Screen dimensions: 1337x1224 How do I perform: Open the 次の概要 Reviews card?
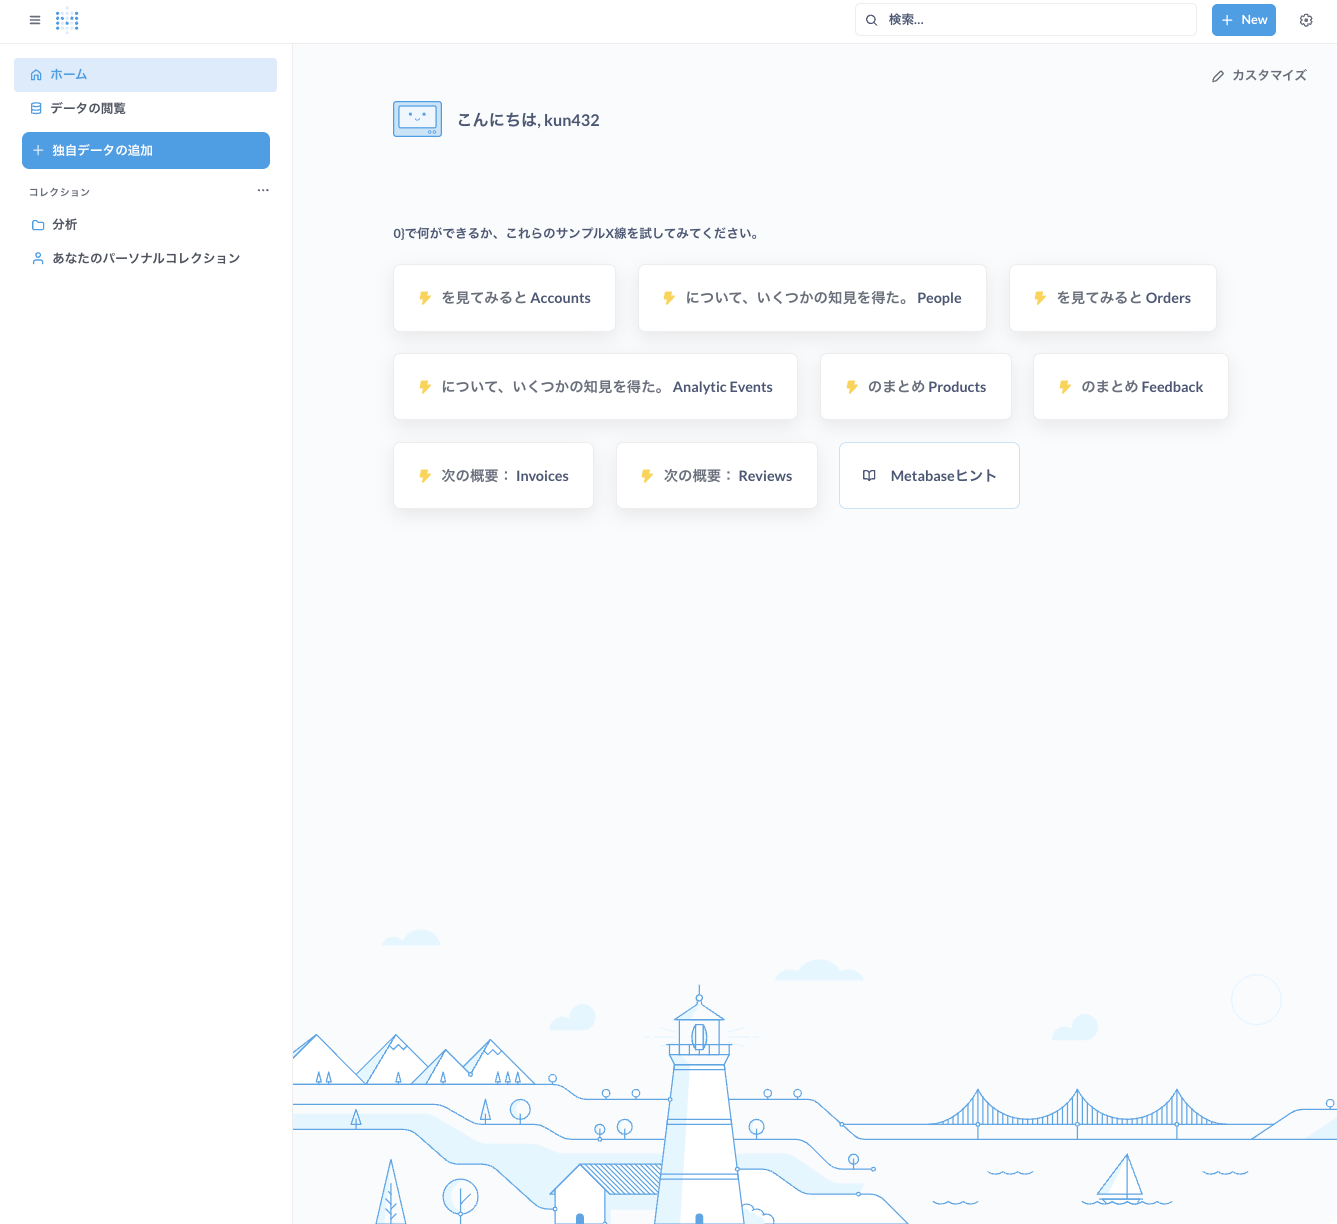[x=716, y=476]
